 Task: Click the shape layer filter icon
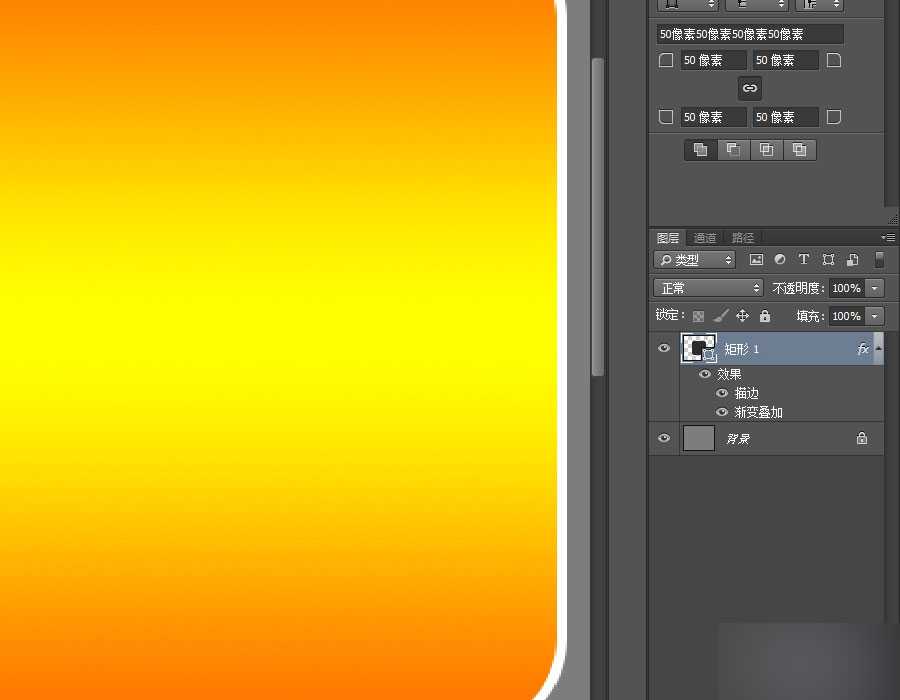pos(828,260)
